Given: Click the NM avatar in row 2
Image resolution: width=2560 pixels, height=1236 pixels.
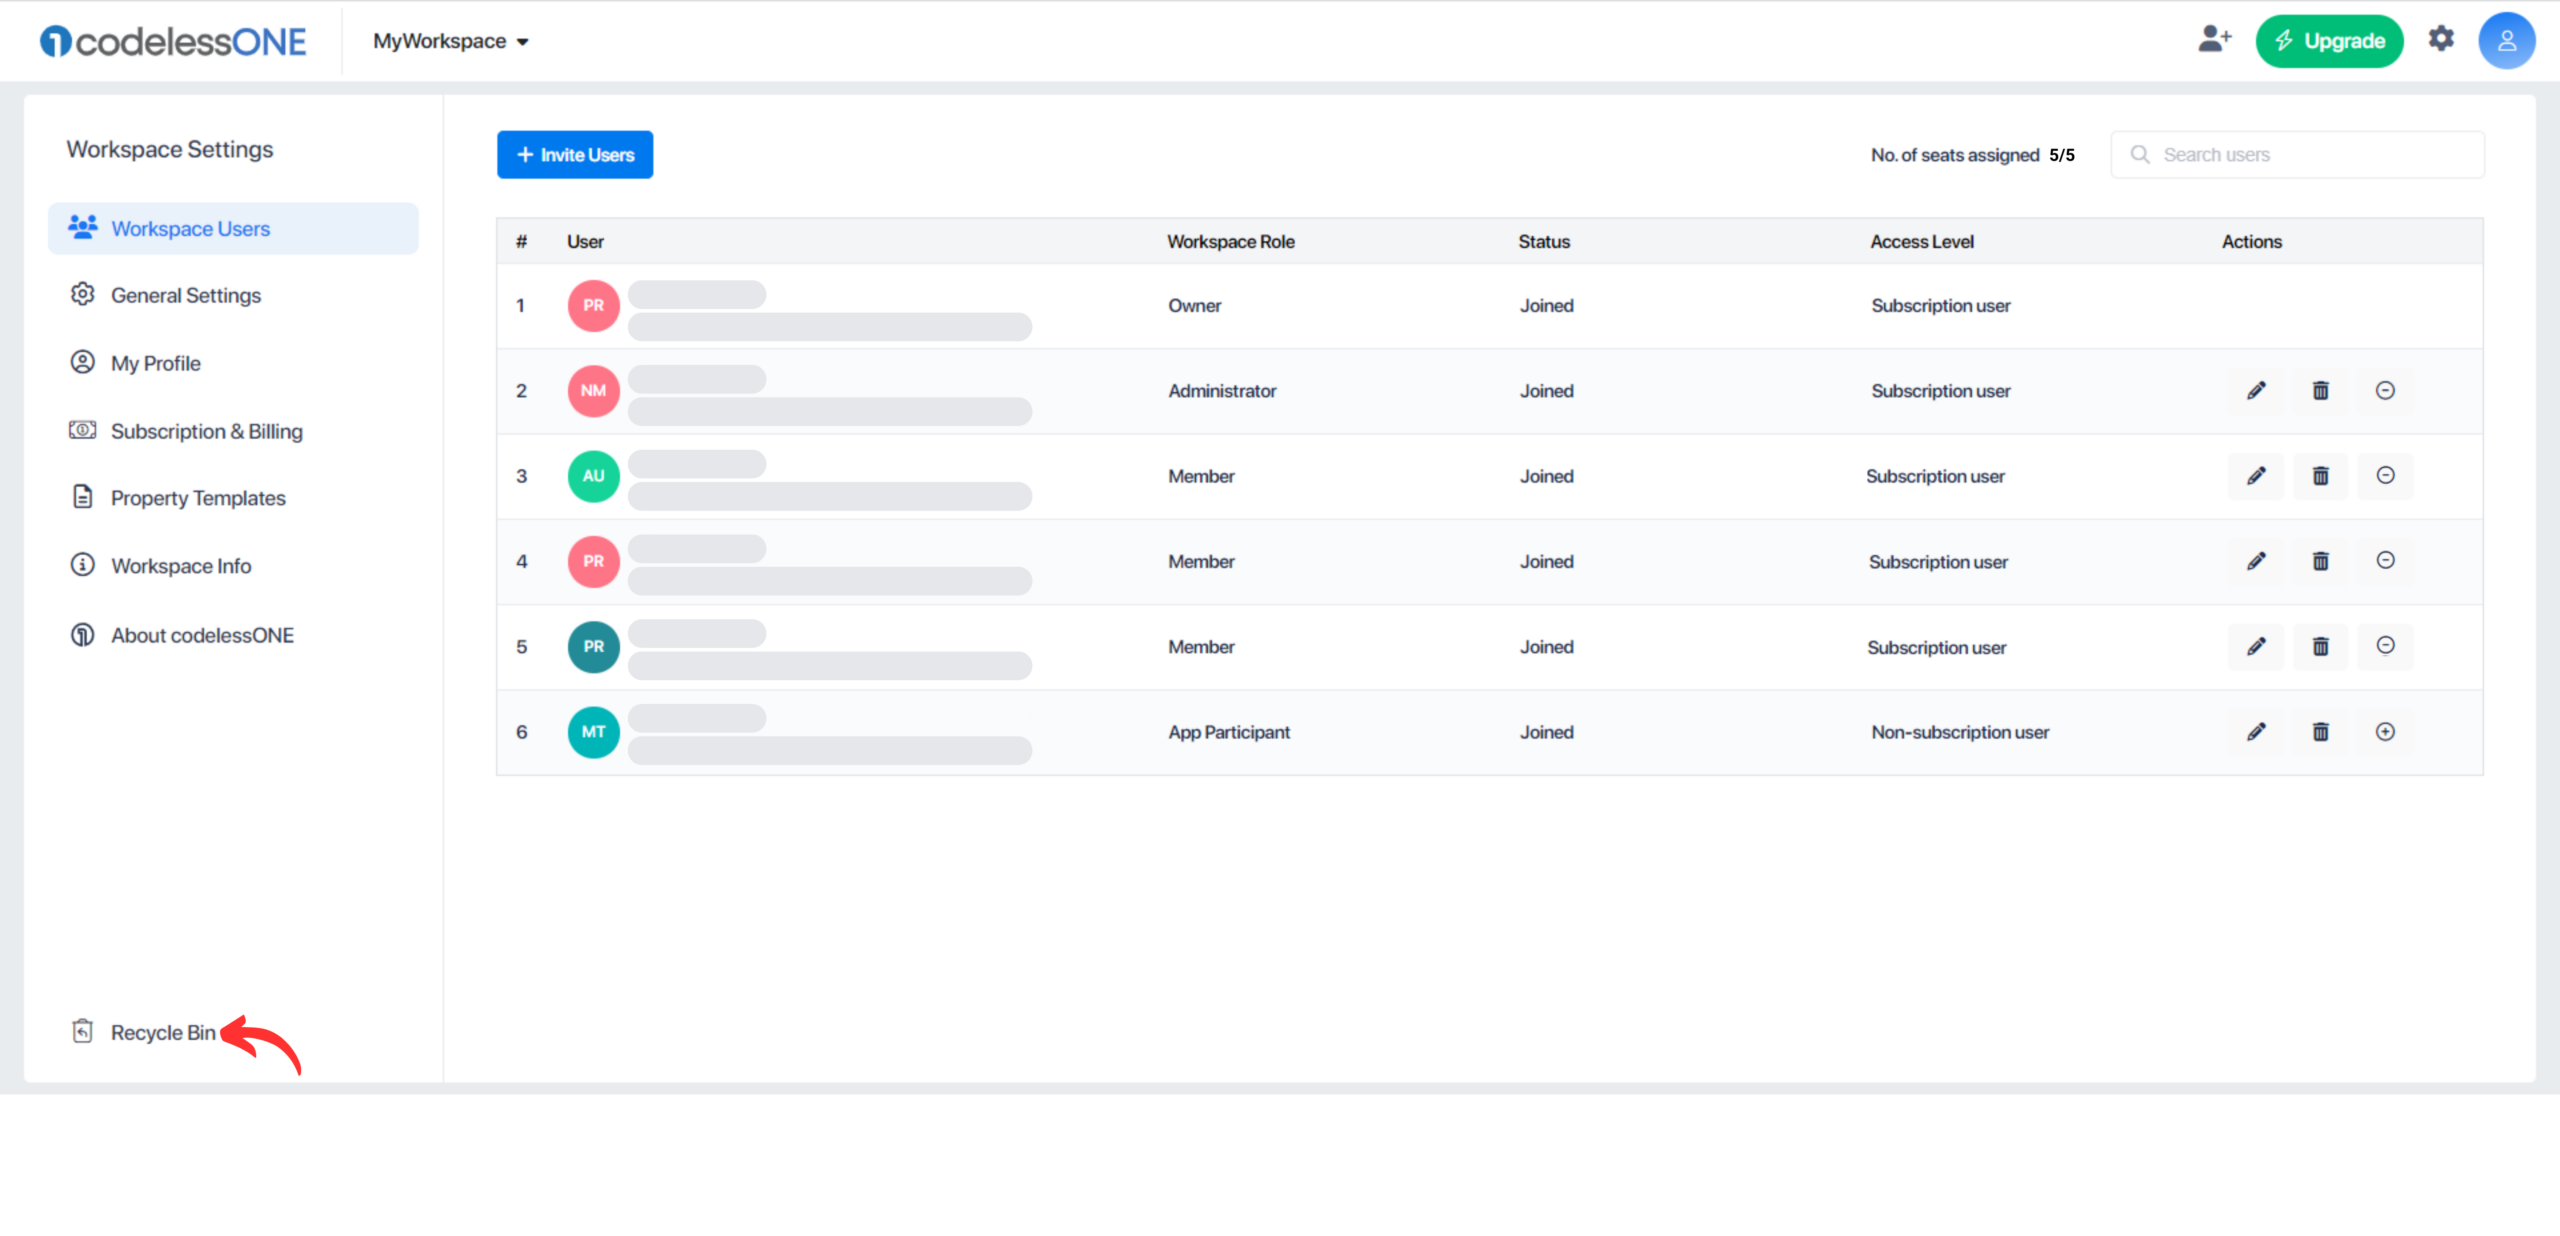Looking at the screenshot, I should (x=593, y=391).
